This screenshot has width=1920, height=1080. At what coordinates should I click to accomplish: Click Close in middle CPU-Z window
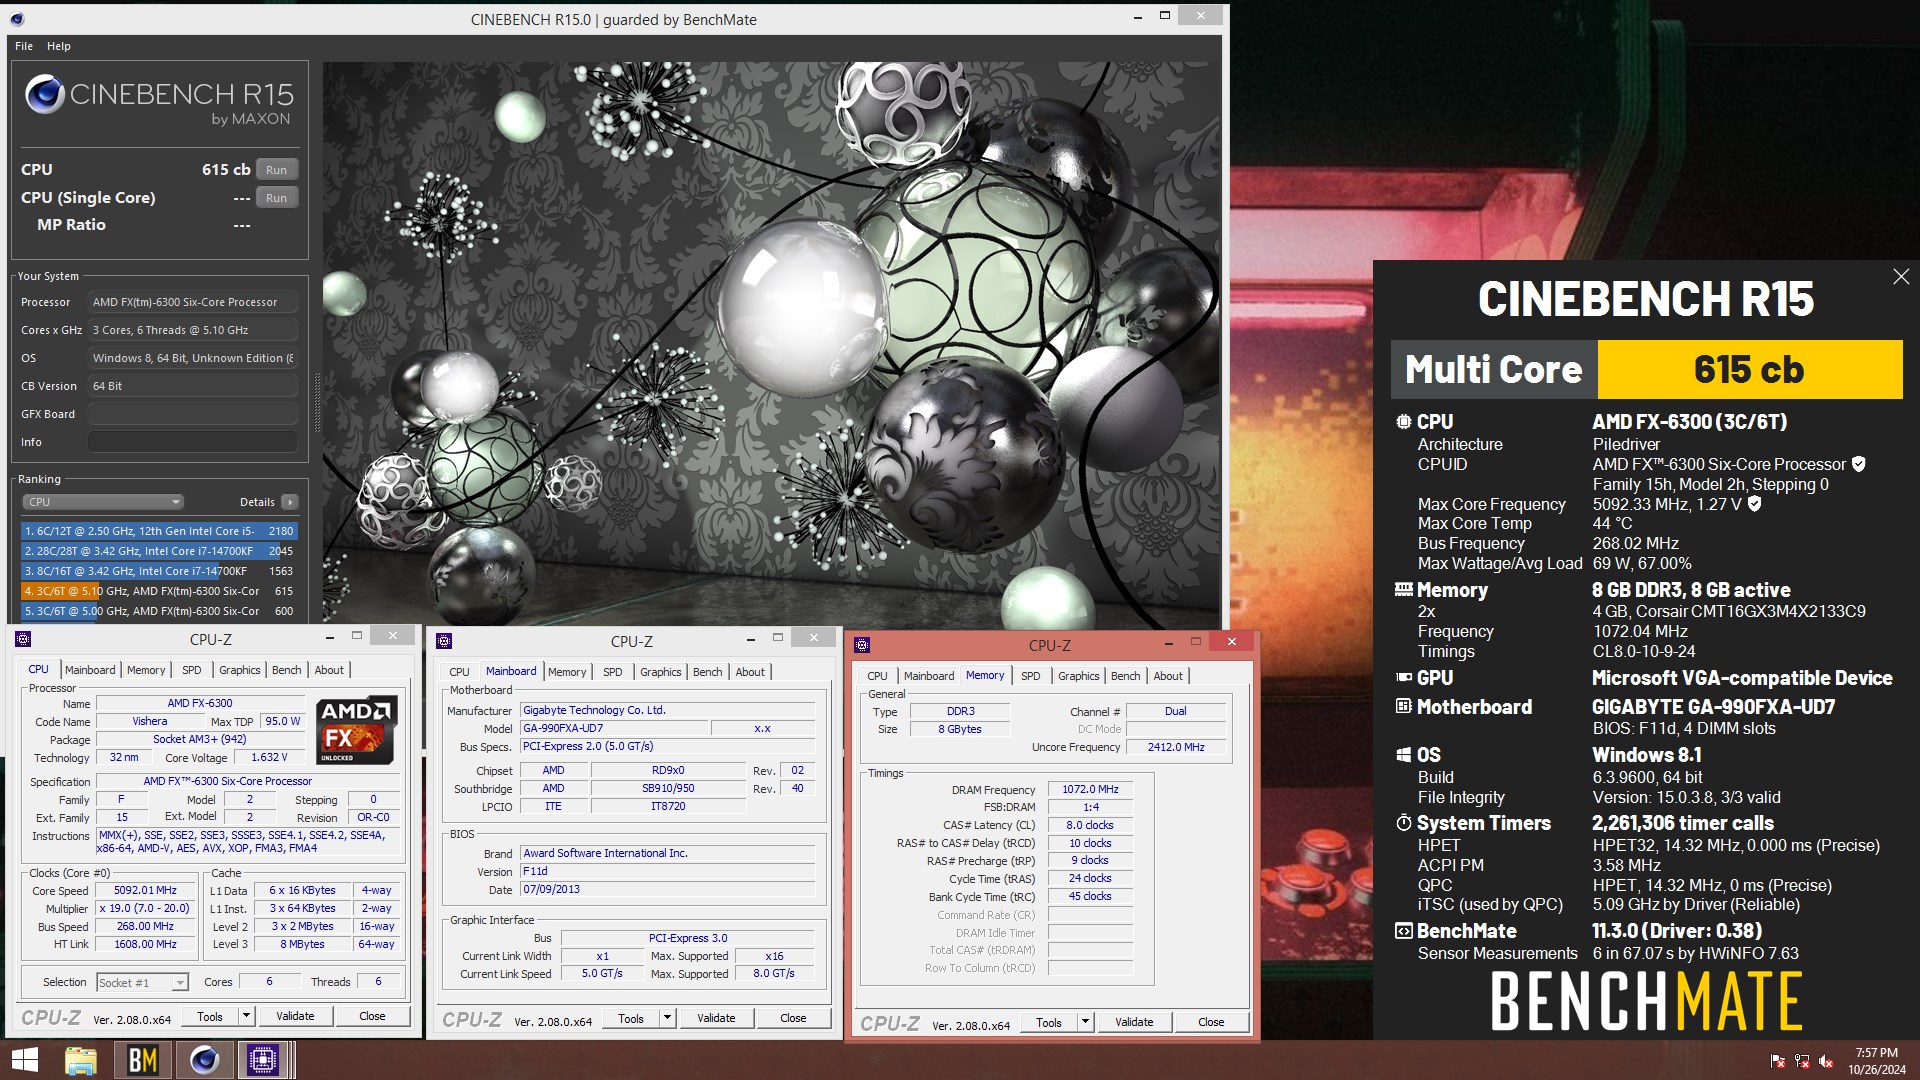click(x=793, y=1018)
